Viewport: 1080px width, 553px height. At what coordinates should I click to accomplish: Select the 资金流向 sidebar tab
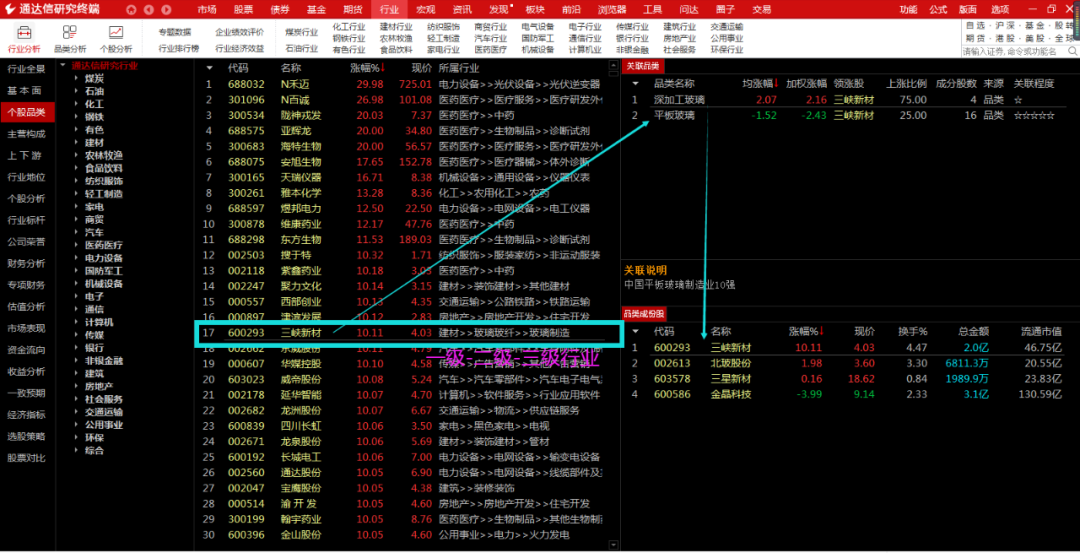click(x=27, y=350)
